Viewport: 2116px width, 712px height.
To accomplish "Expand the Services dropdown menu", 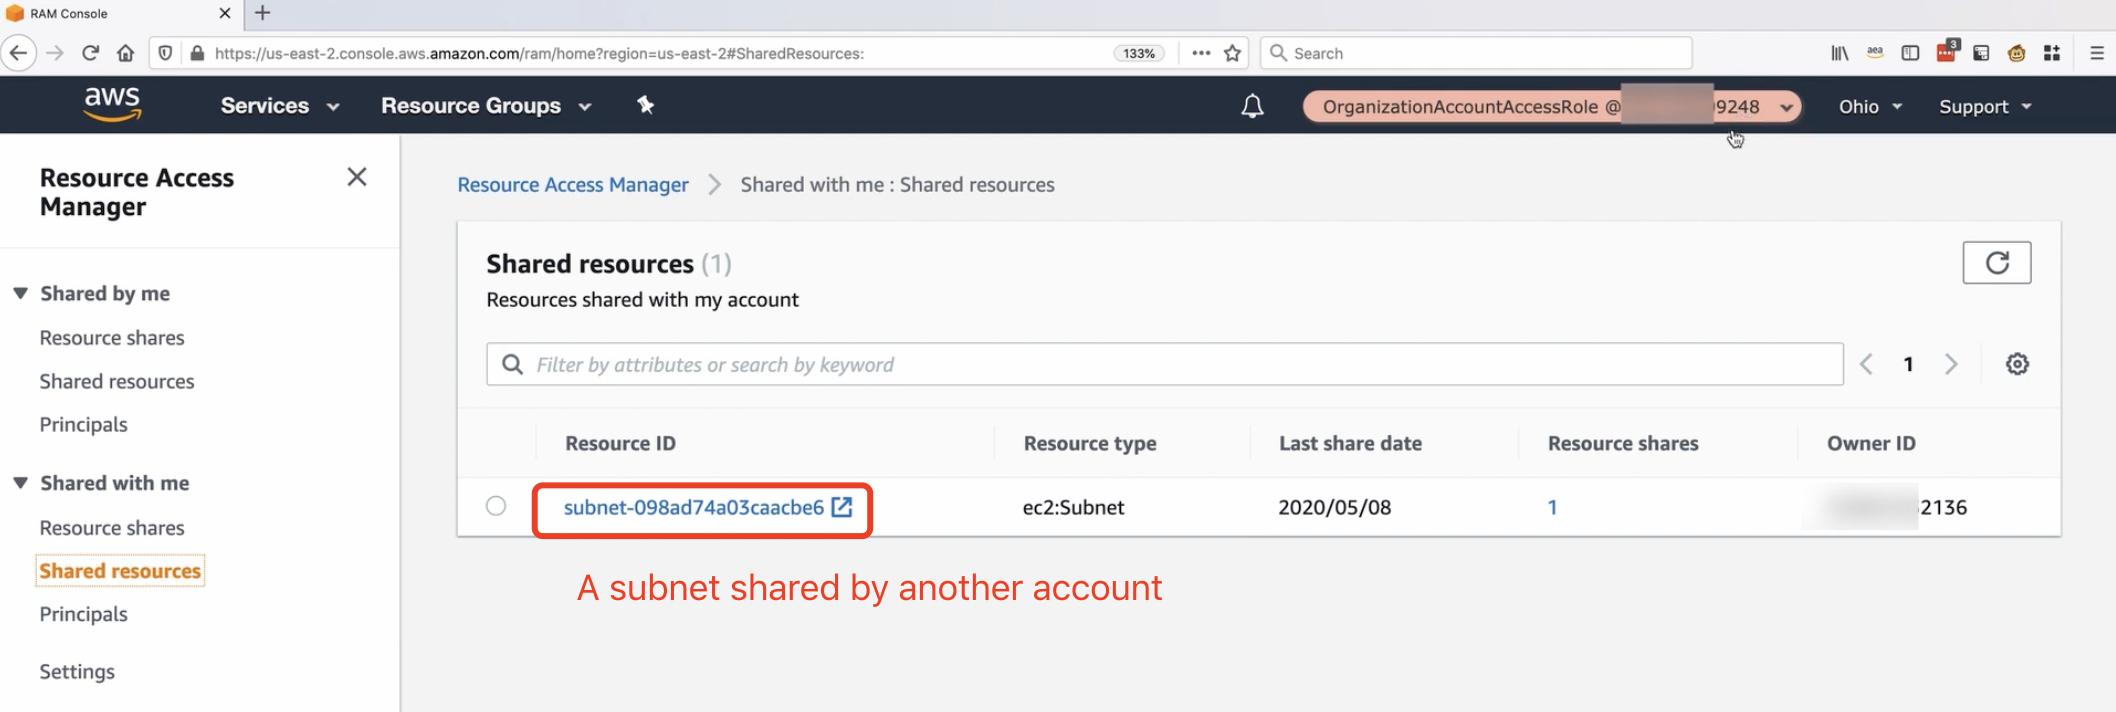I will [x=279, y=106].
